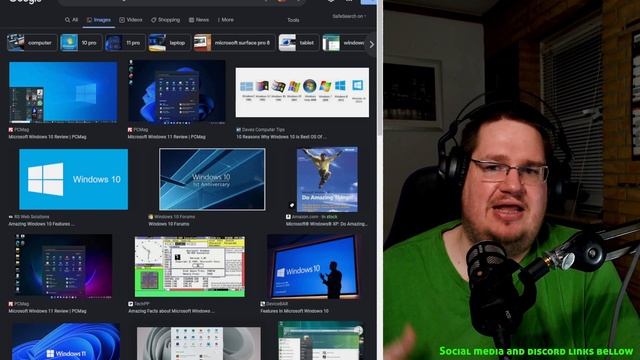The width and height of the screenshot is (640, 360).
Task: Open Amazing Facts about Microsoft Windows link
Action: point(171,311)
